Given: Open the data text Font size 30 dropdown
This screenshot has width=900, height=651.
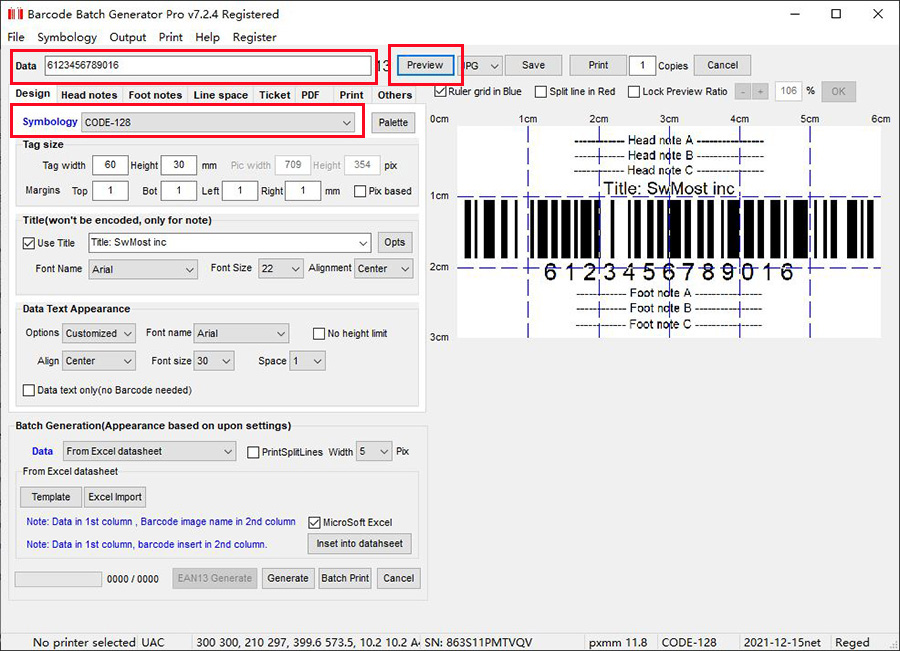Looking at the screenshot, I should coord(214,361).
